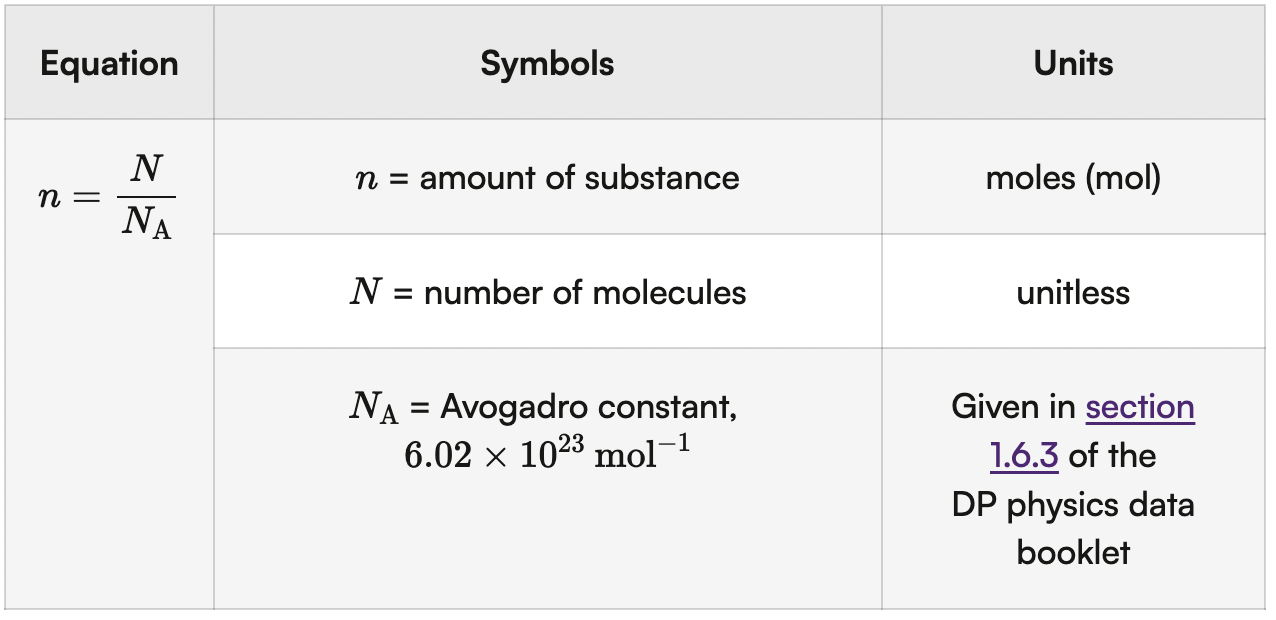Select the "moles (mol)" unit cell
The height and width of the screenshot is (620, 1276).
(1073, 178)
